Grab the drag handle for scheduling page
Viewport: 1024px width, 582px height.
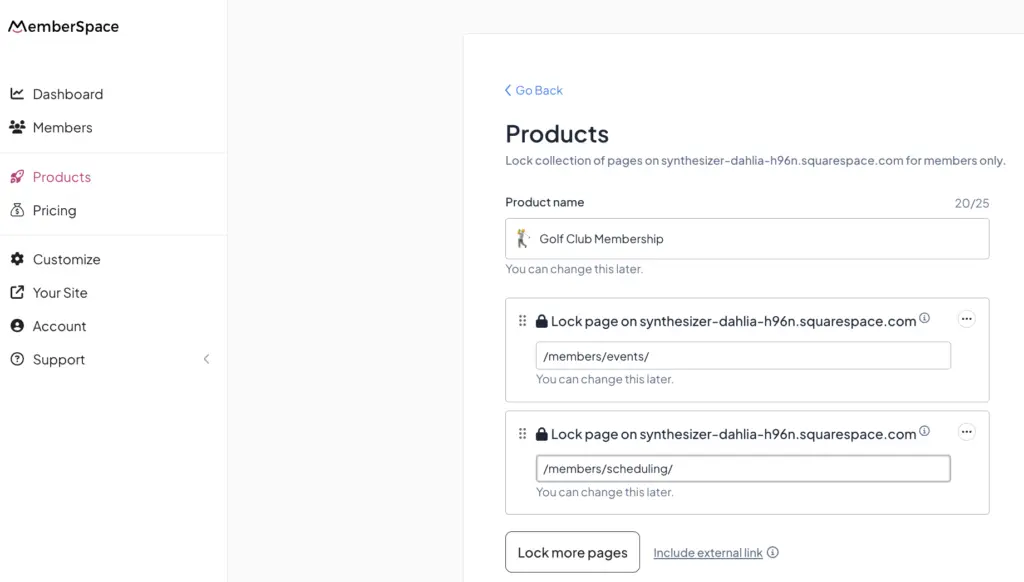pyautogui.click(x=522, y=434)
